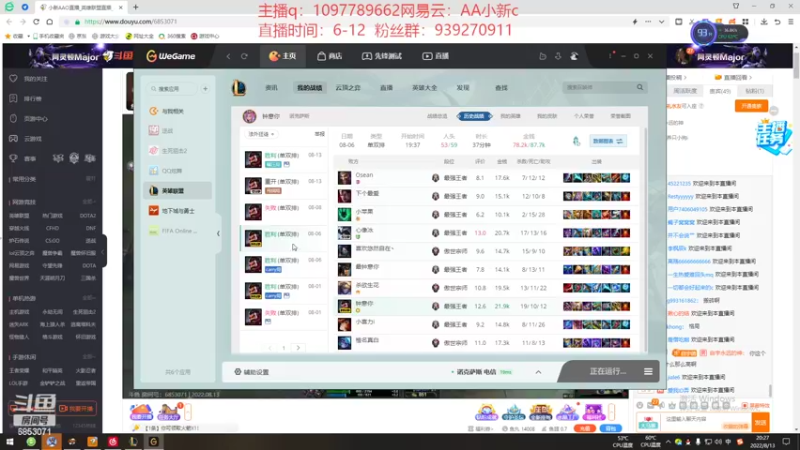Select the 08-08 失败 match entry
The width and height of the screenshot is (800, 450).
(x=284, y=212)
